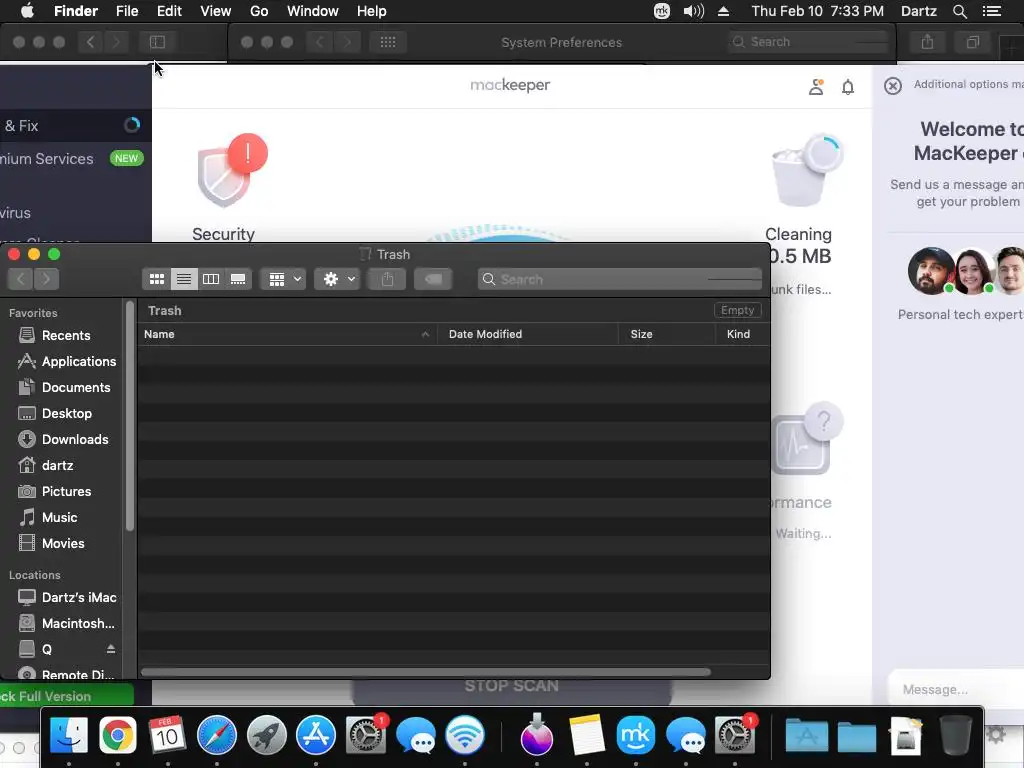Open MacKeeper notifications bell
The height and width of the screenshot is (768, 1024).
848,88
